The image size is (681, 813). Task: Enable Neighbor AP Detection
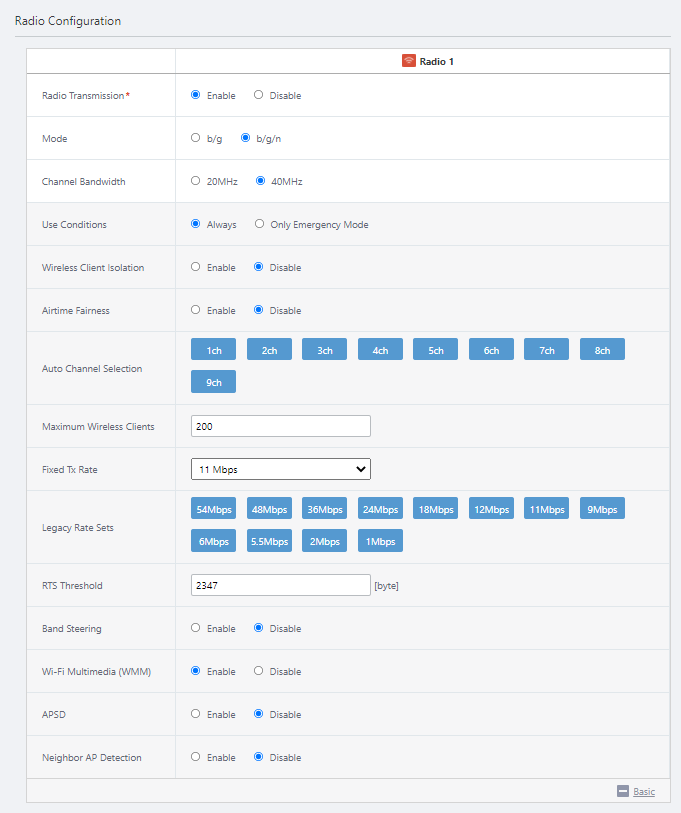click(196, 757)
